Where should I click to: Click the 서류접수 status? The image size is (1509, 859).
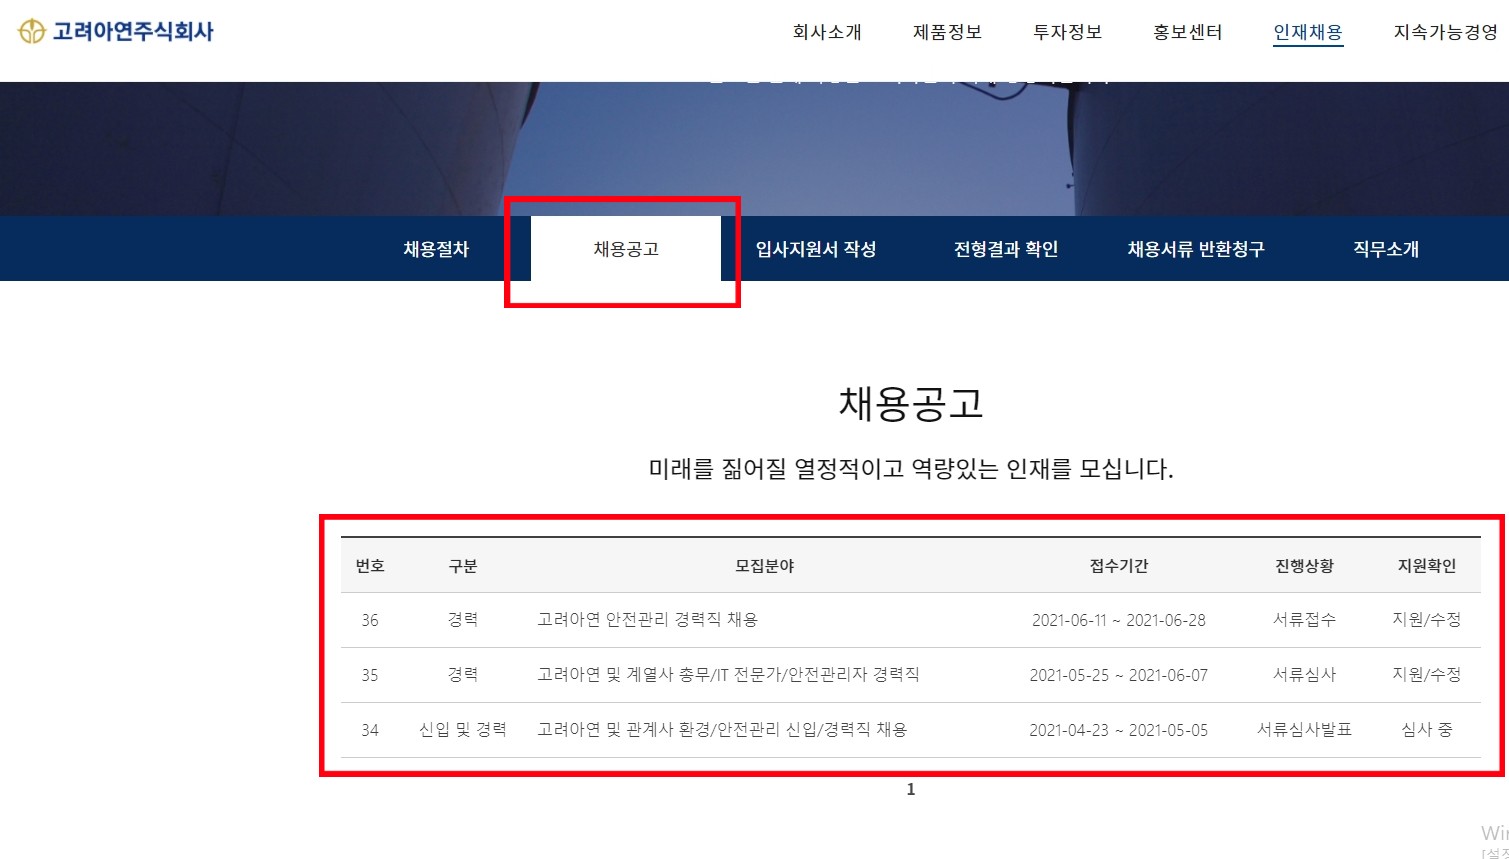[1304, 619]
